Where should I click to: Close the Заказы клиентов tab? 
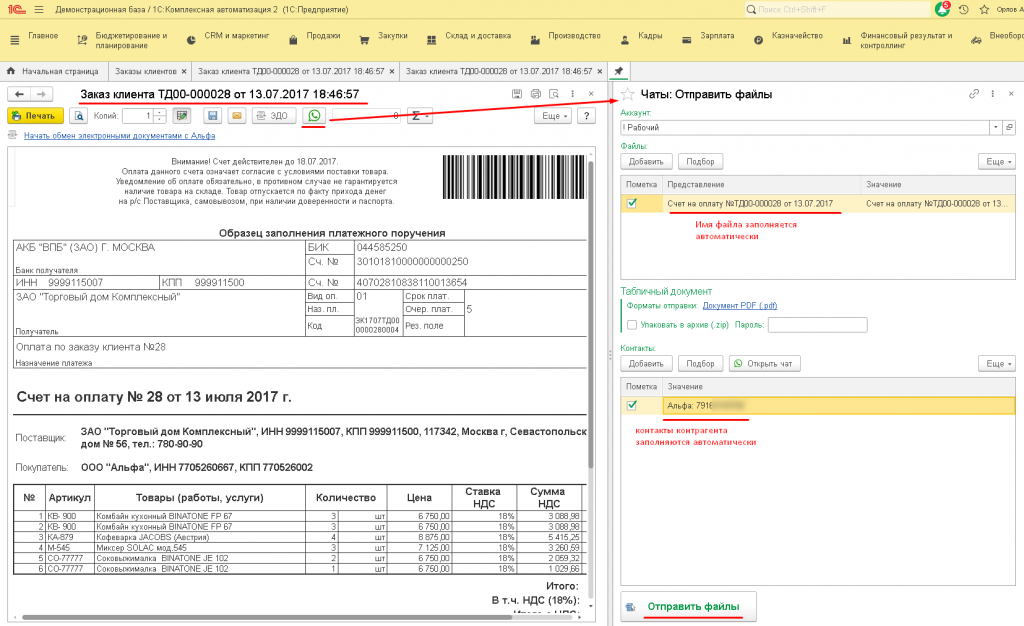click(x=184, y=71)
